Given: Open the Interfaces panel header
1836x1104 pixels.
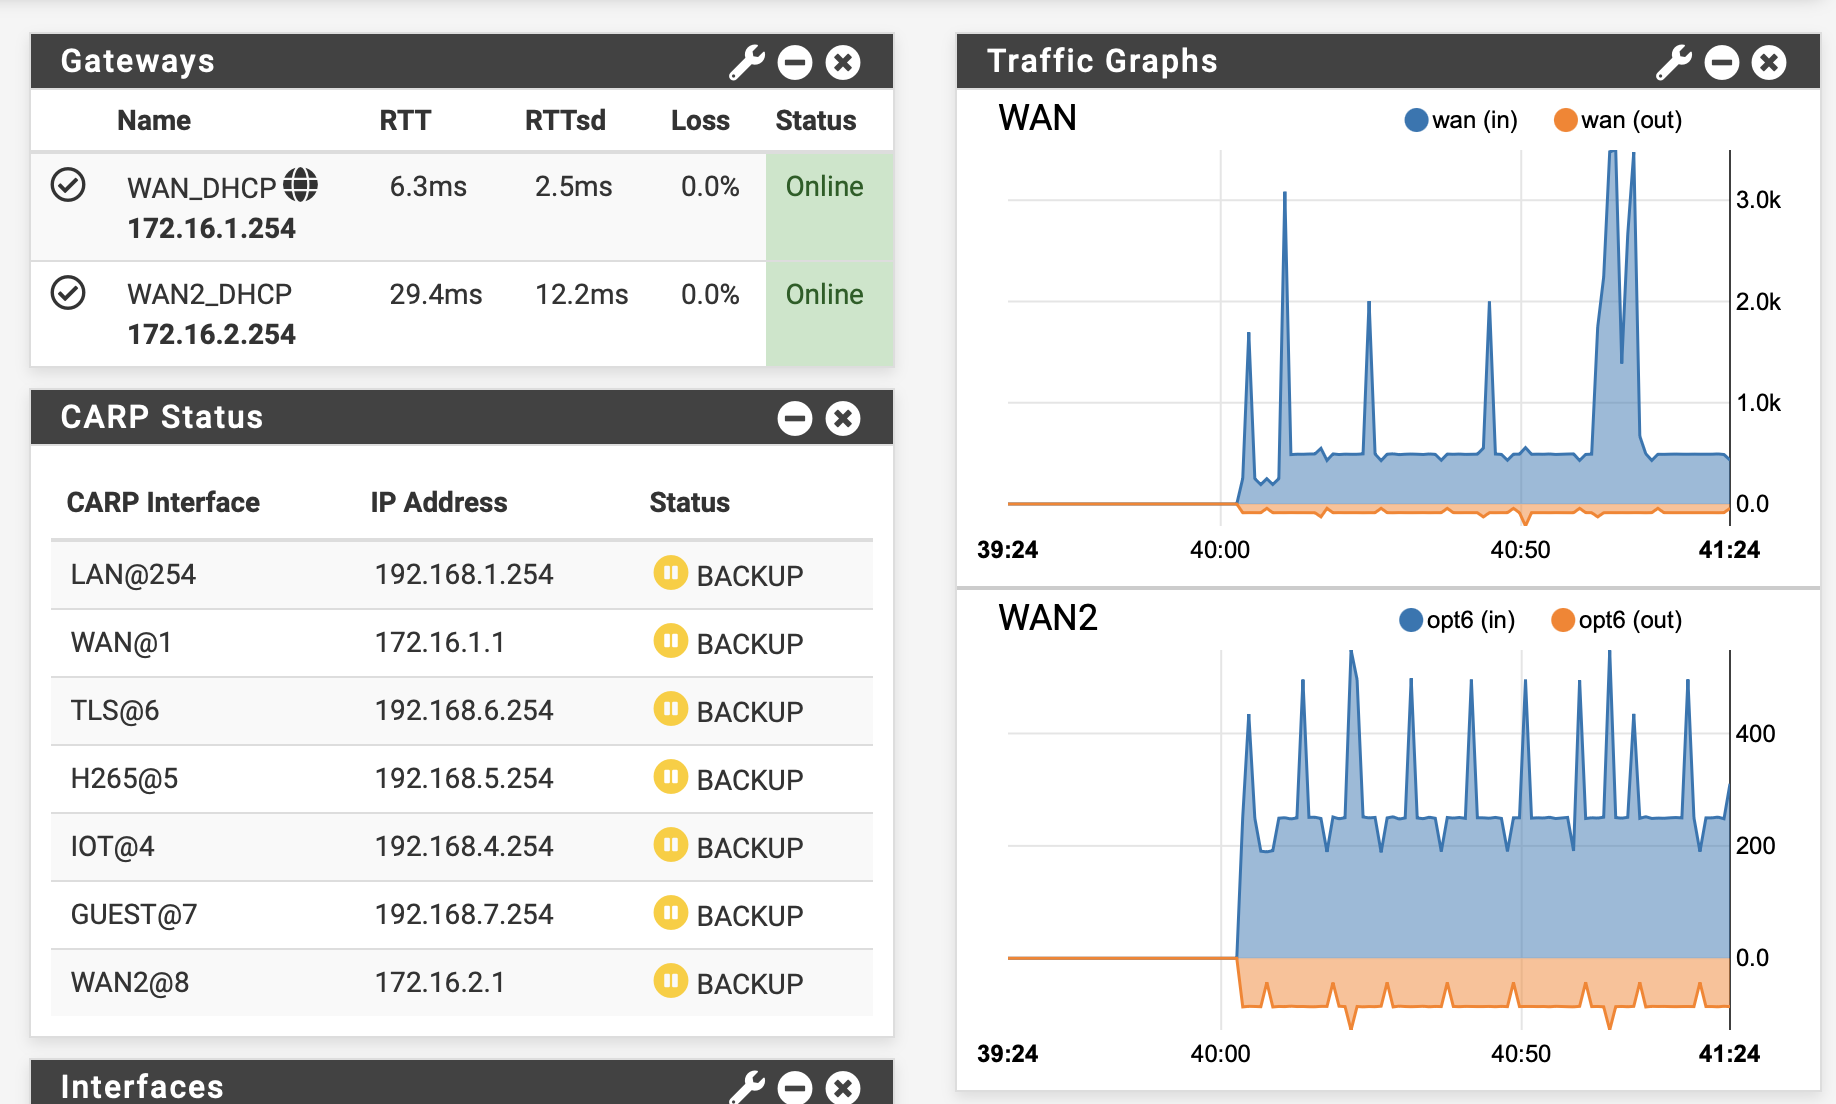Looking at the screenshot, I should pos(141,1086).
